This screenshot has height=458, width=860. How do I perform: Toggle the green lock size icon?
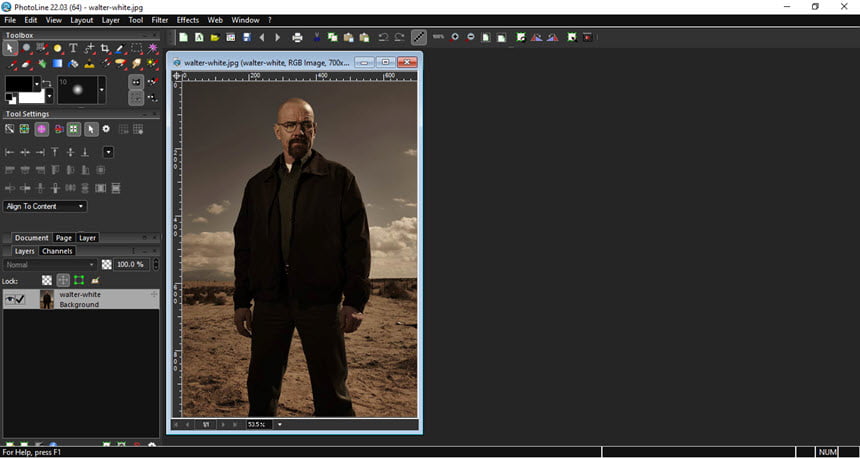[x=79, y=280]
